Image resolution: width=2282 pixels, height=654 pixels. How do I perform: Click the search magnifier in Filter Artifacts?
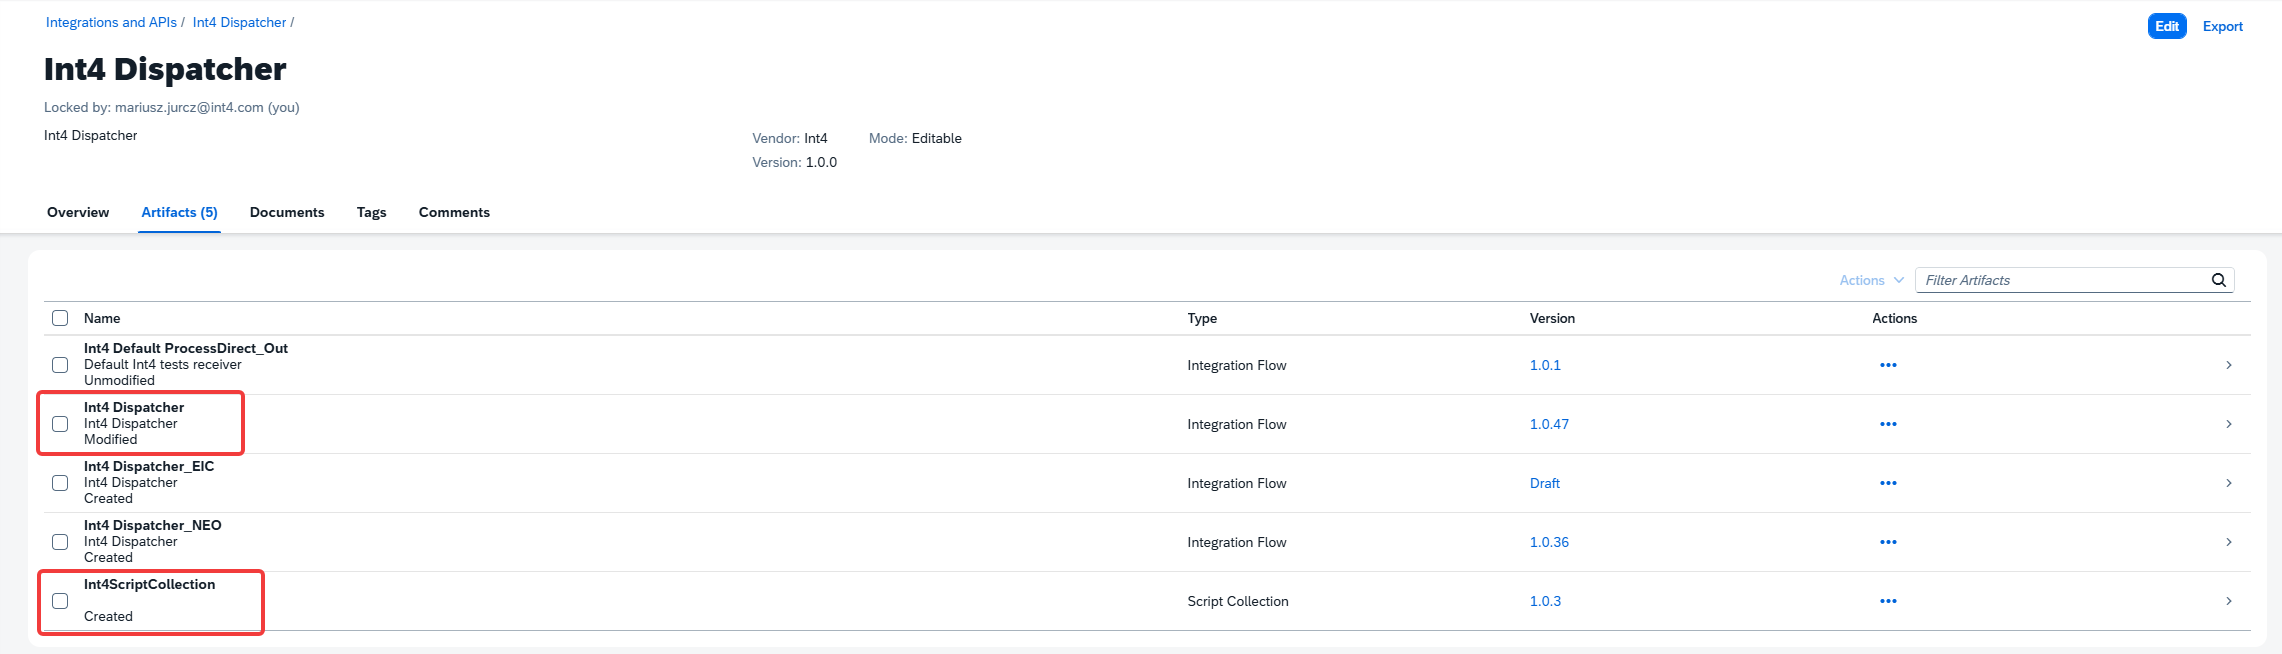tap(2218, 280)
